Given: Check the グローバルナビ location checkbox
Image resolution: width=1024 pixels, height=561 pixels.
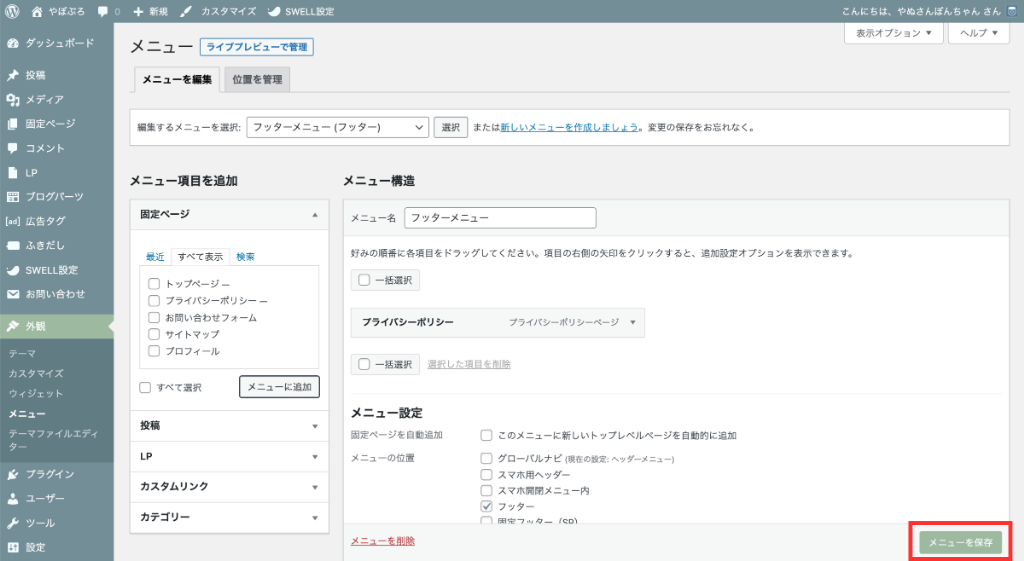Looking at the screenshot, I should pyautogui.click(x=487, y=458).
